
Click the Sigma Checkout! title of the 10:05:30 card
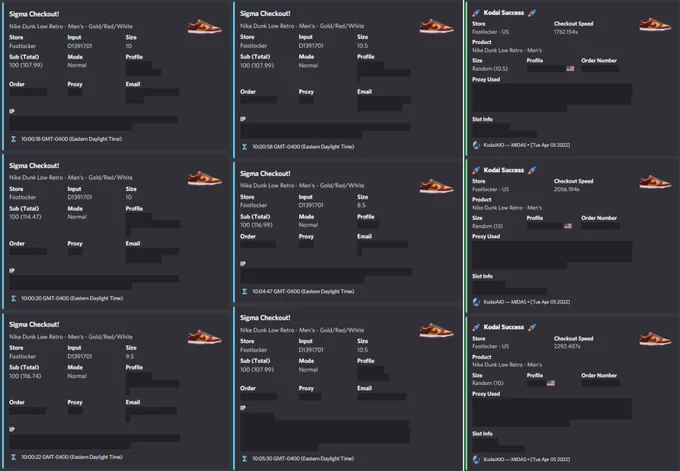click(265, 318)
